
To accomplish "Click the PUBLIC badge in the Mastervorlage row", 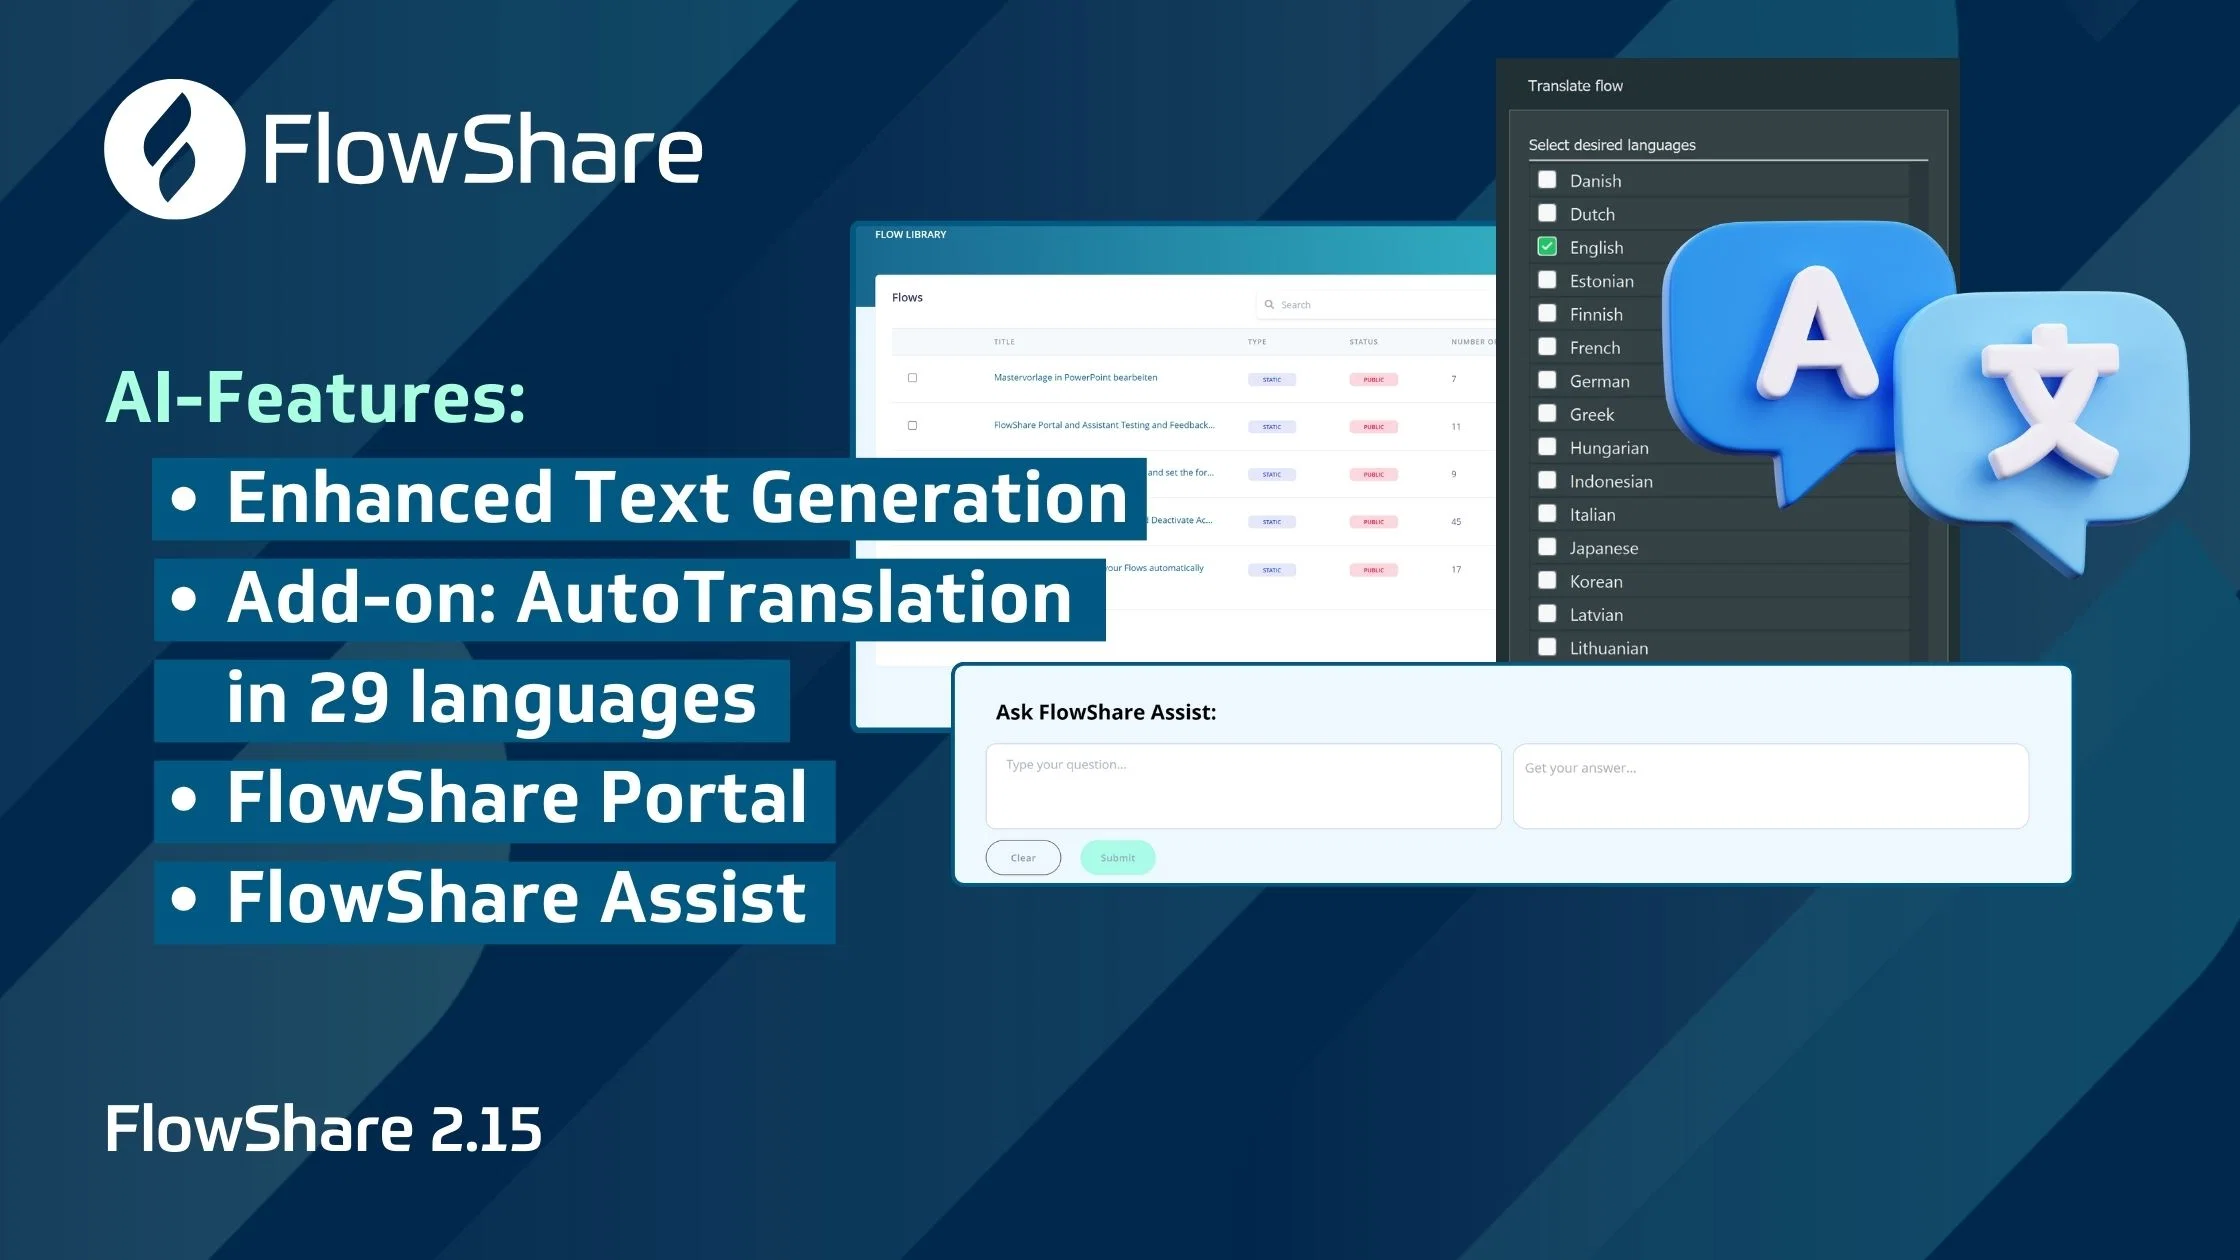I will click(1374, 380).
